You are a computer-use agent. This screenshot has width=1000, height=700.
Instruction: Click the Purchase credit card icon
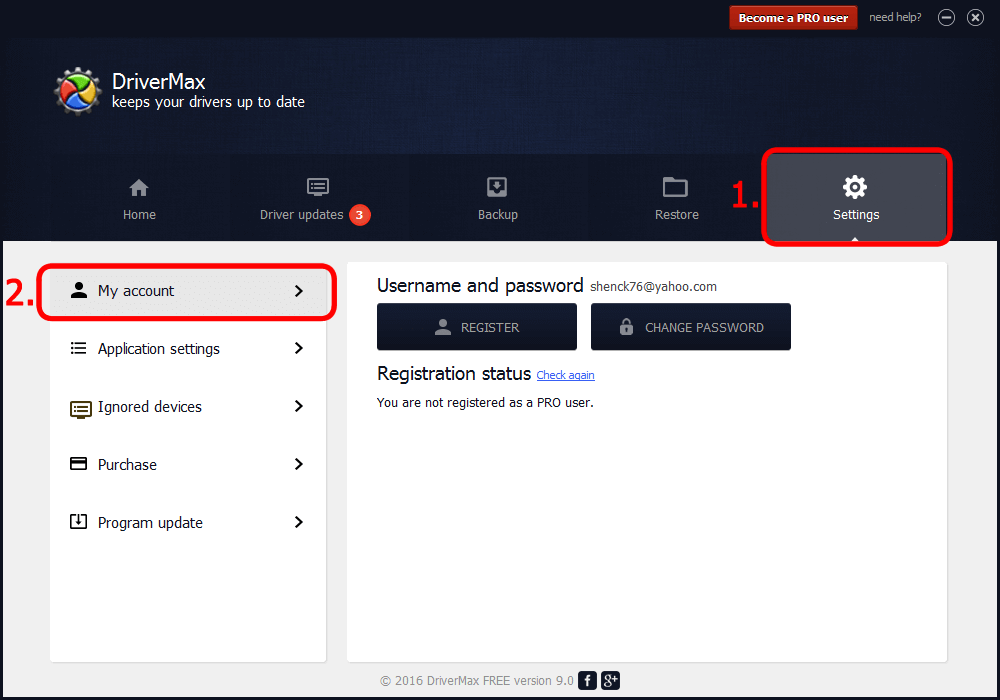(78, 463)
